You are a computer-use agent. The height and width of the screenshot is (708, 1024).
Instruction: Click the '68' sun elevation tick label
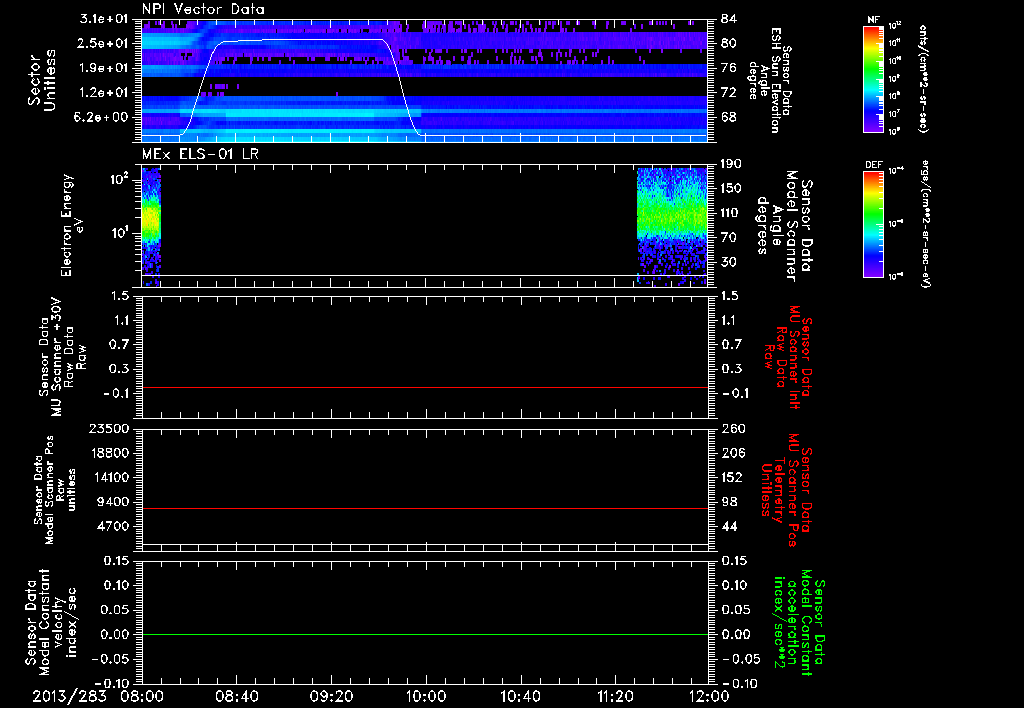[729, 118]
